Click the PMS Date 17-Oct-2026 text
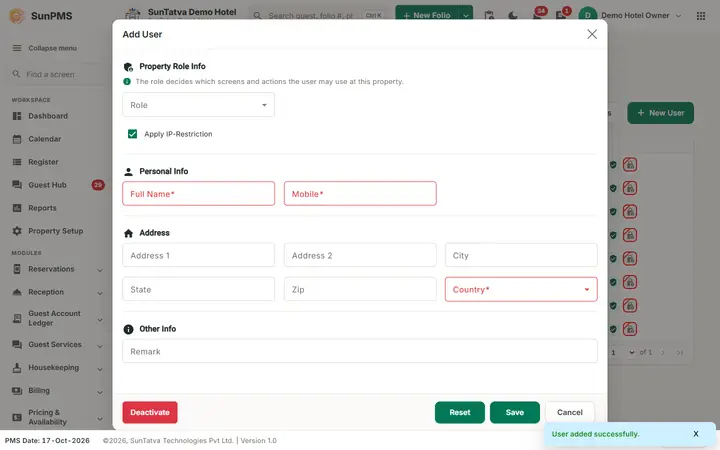 [47, 440]
